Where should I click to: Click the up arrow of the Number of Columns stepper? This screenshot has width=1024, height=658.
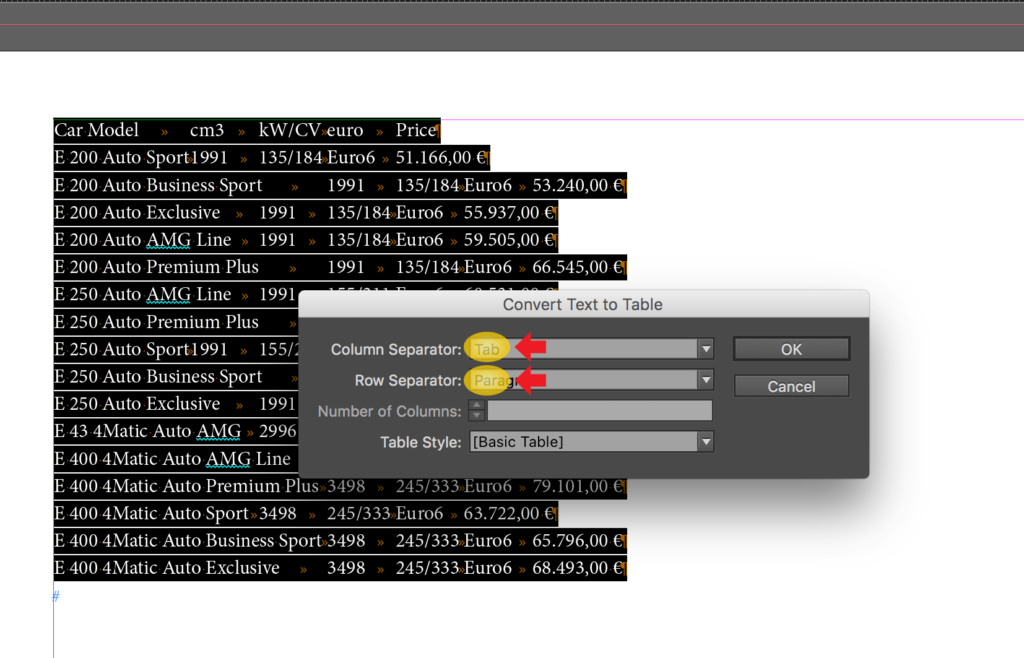tap(476, 405)
